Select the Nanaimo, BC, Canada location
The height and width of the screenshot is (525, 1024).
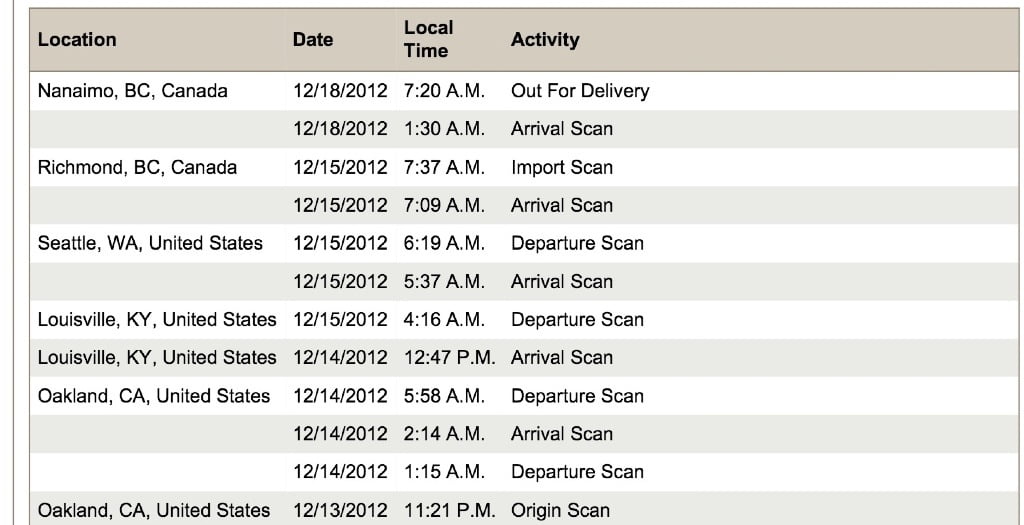click(133, 91)
